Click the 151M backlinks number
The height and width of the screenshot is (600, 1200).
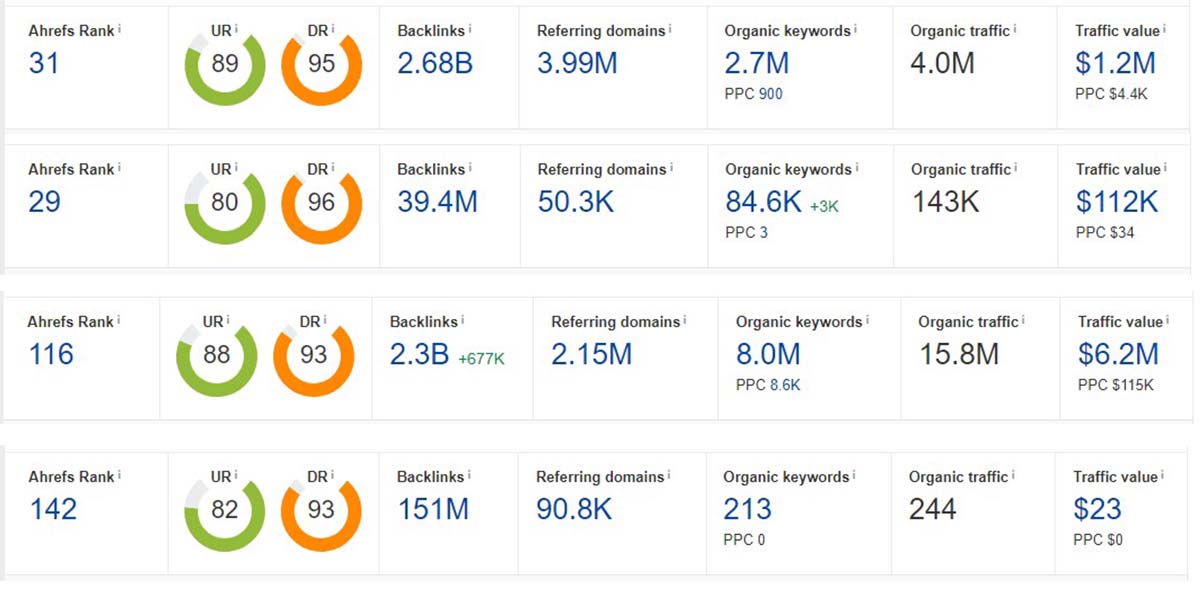[433, 509]
